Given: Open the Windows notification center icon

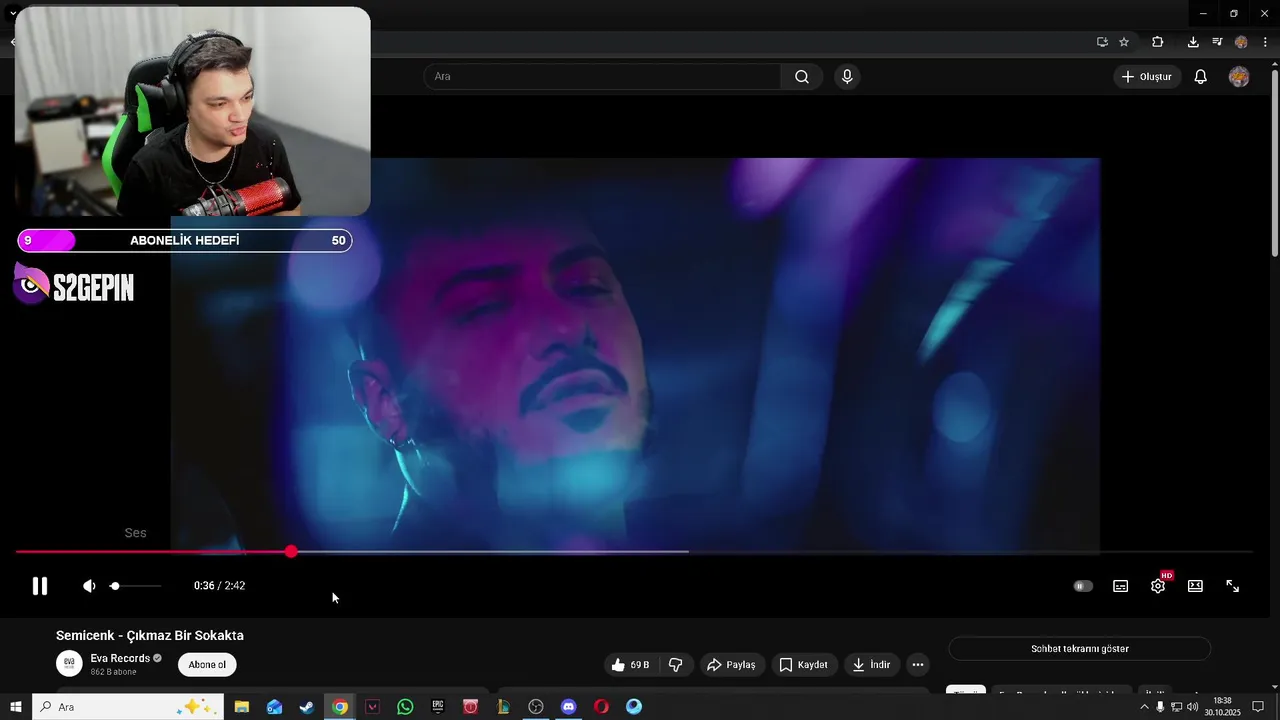Looking at the screenshot, I should [x=1258, y=707].
